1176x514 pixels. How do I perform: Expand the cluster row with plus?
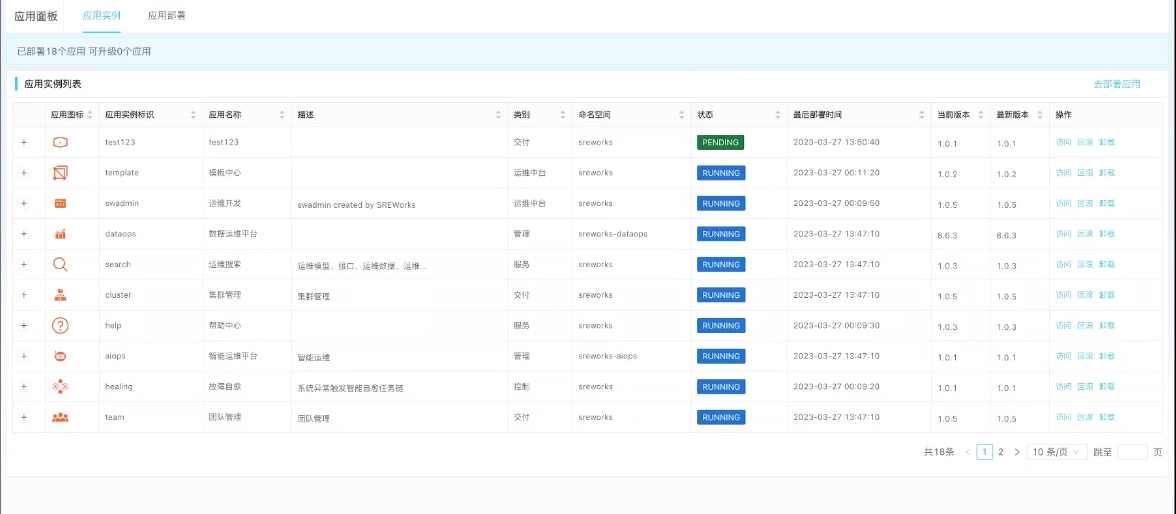24,296
